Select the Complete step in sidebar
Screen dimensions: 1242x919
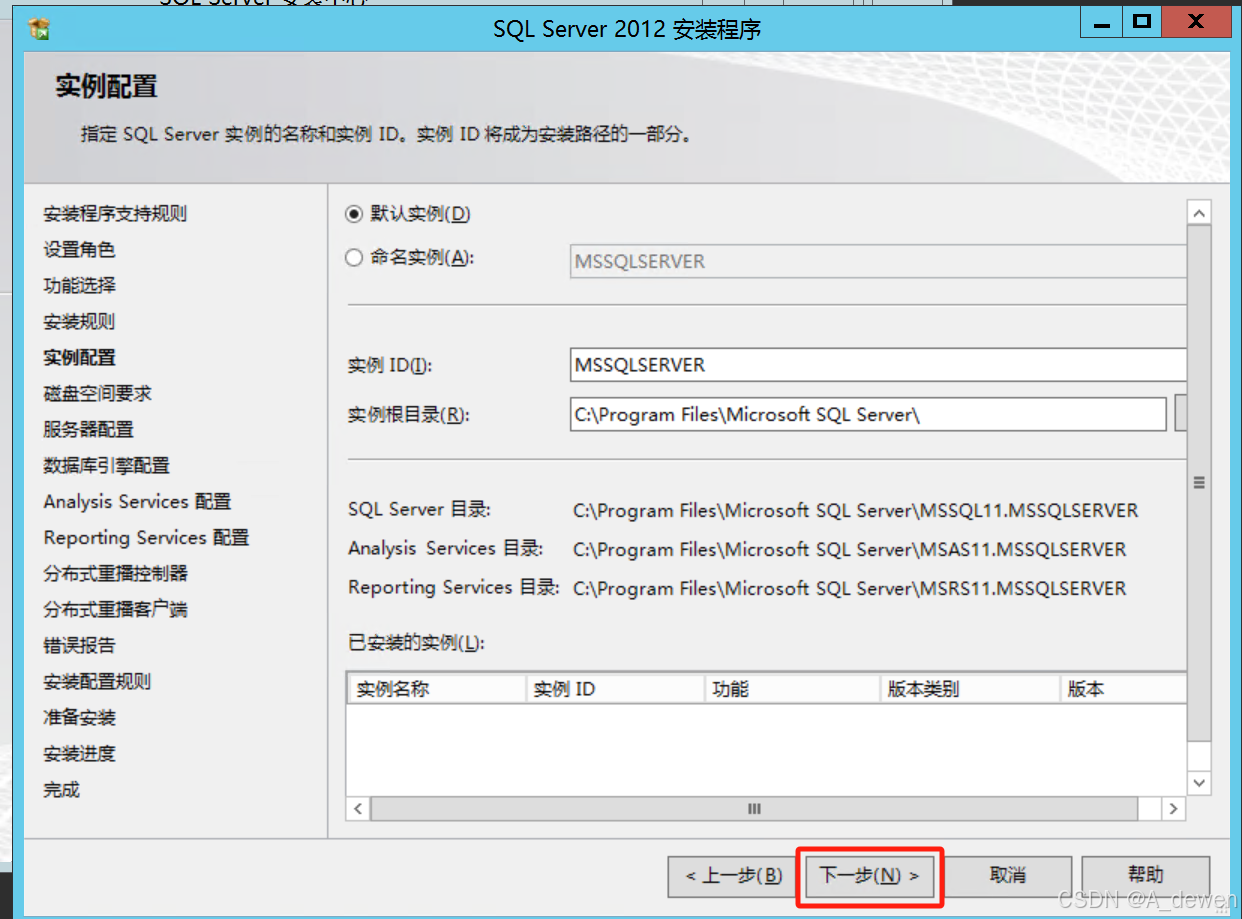tap(61, 790)
